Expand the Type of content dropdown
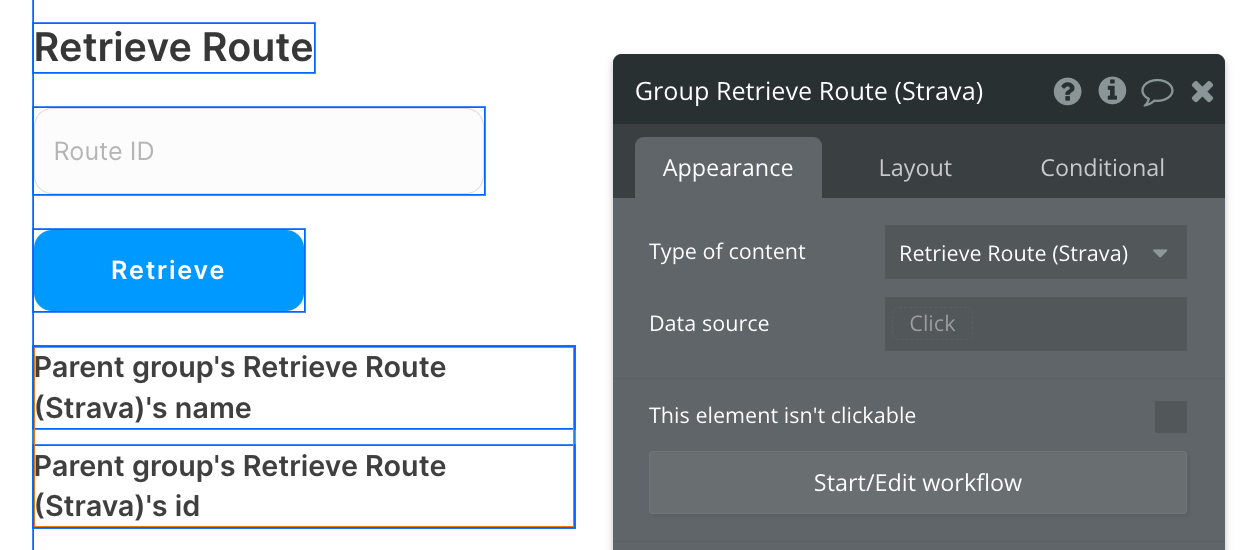 [1035, 252]
